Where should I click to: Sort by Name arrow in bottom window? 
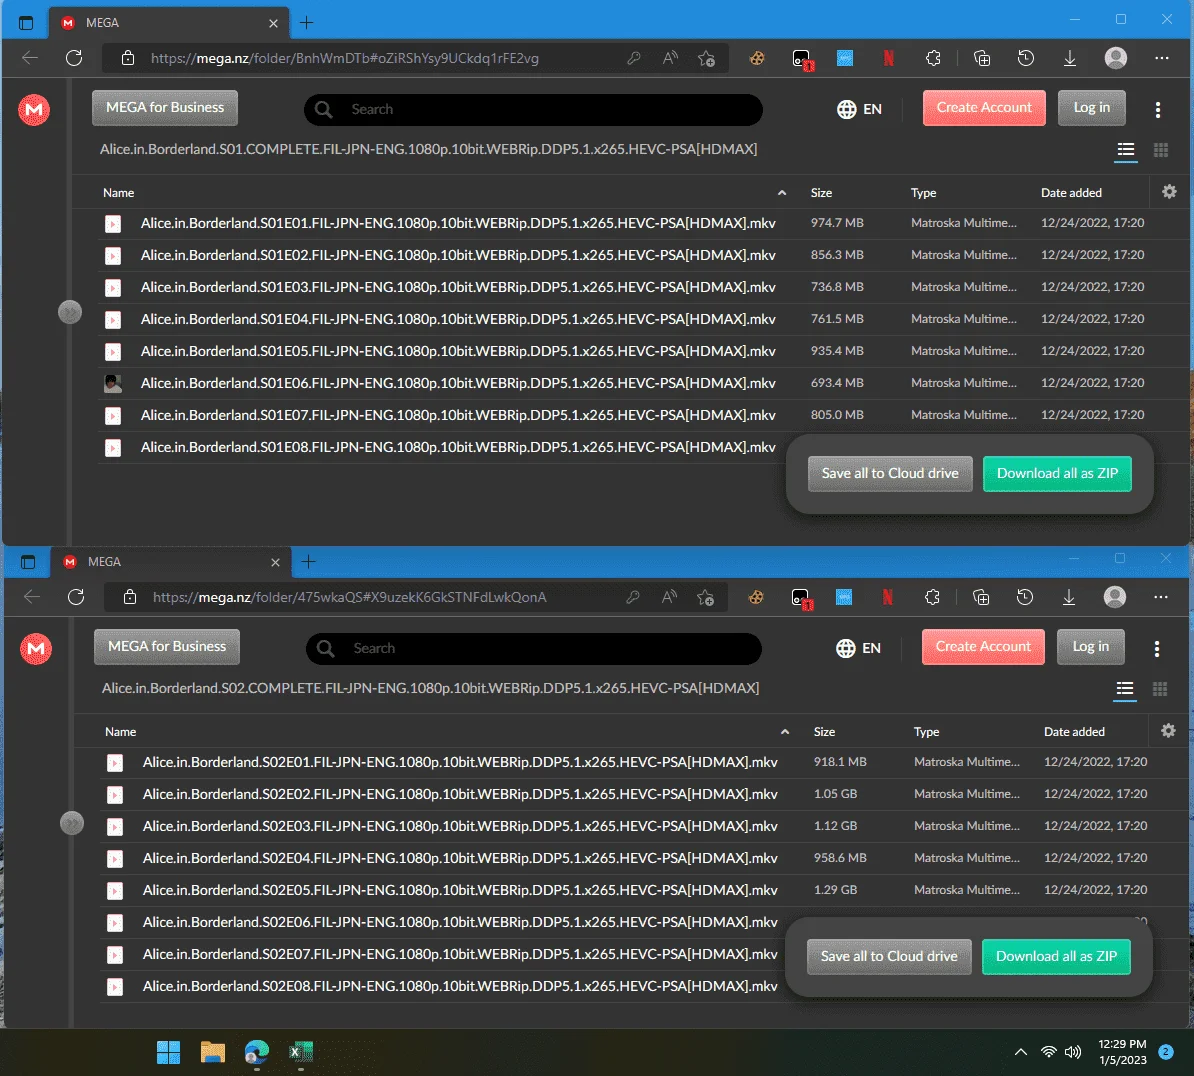(784, 732)
